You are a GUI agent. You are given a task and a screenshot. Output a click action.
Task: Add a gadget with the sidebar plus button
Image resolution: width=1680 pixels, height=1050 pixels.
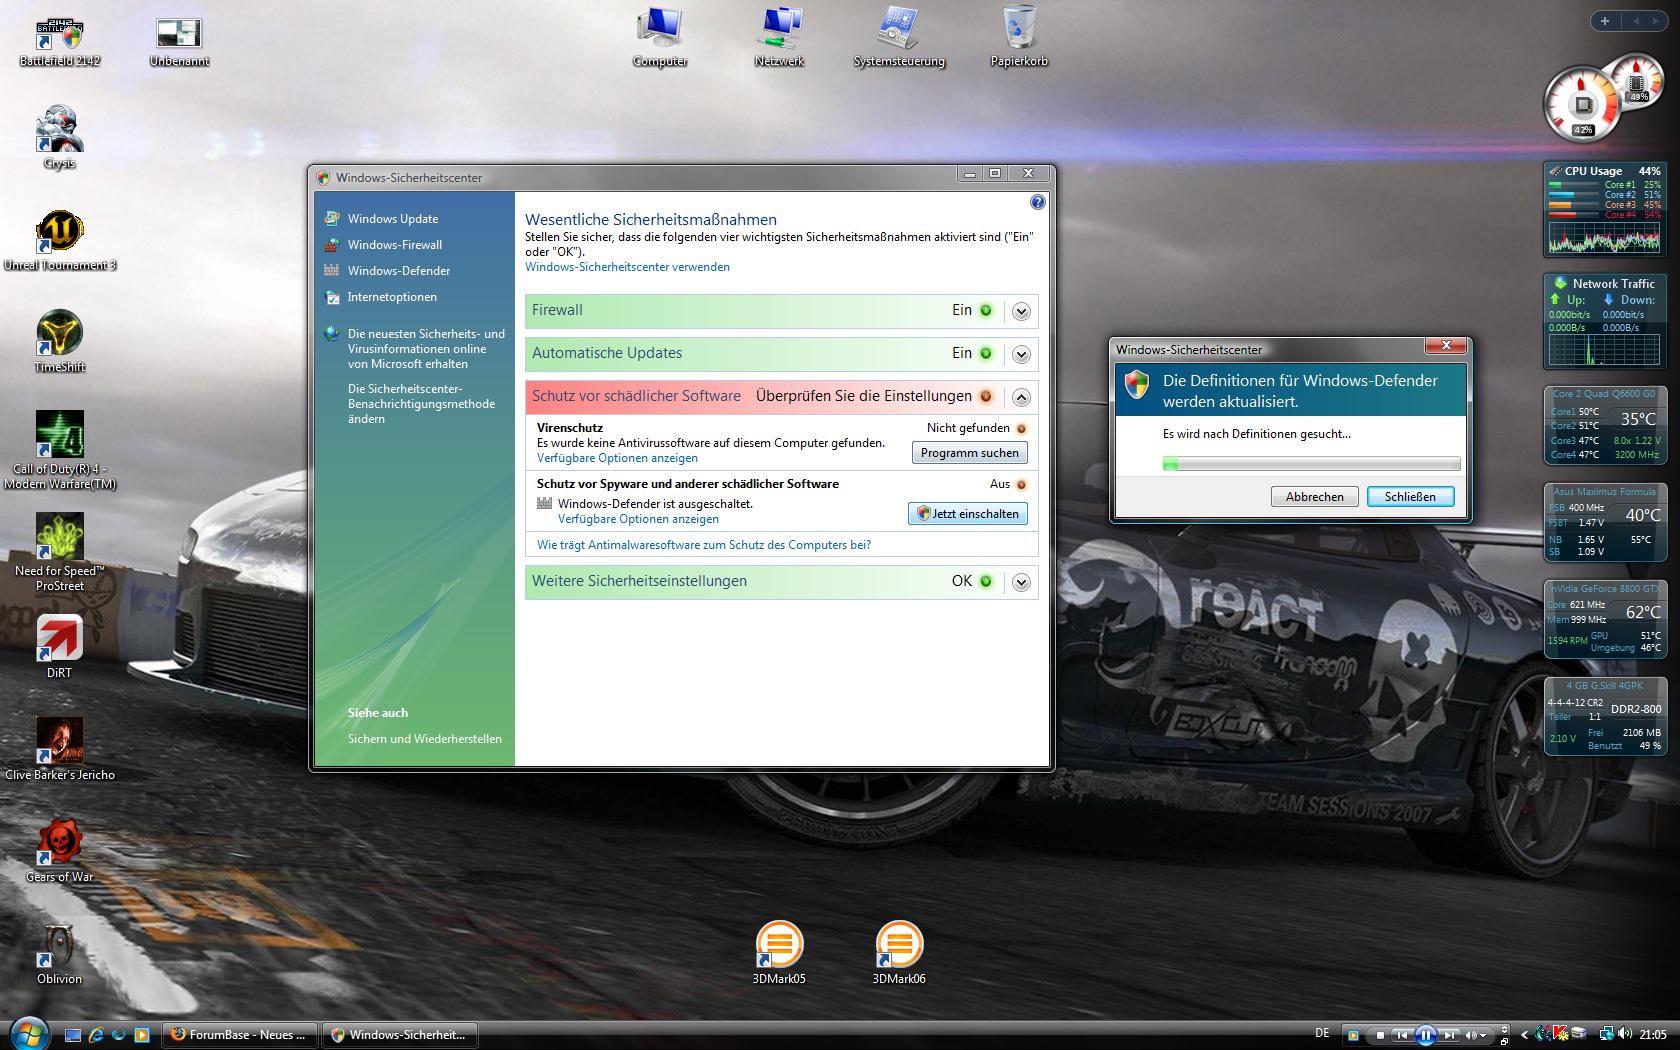[x=1604, y=21]
